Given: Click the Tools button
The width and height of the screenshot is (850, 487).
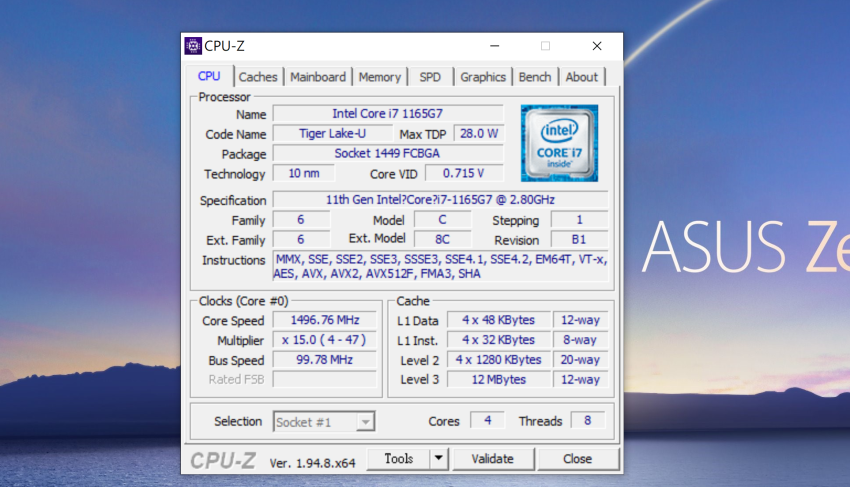Looking at the screenshot, I should (399, 459).
